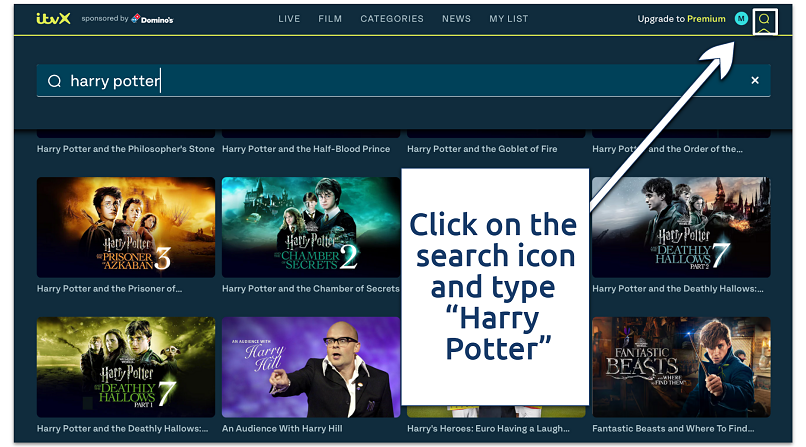Image resolution: width=806 pixels, height=447 pixels.
Task: Open the Domino's sponsor logo
Action: (x=152, y=19)
